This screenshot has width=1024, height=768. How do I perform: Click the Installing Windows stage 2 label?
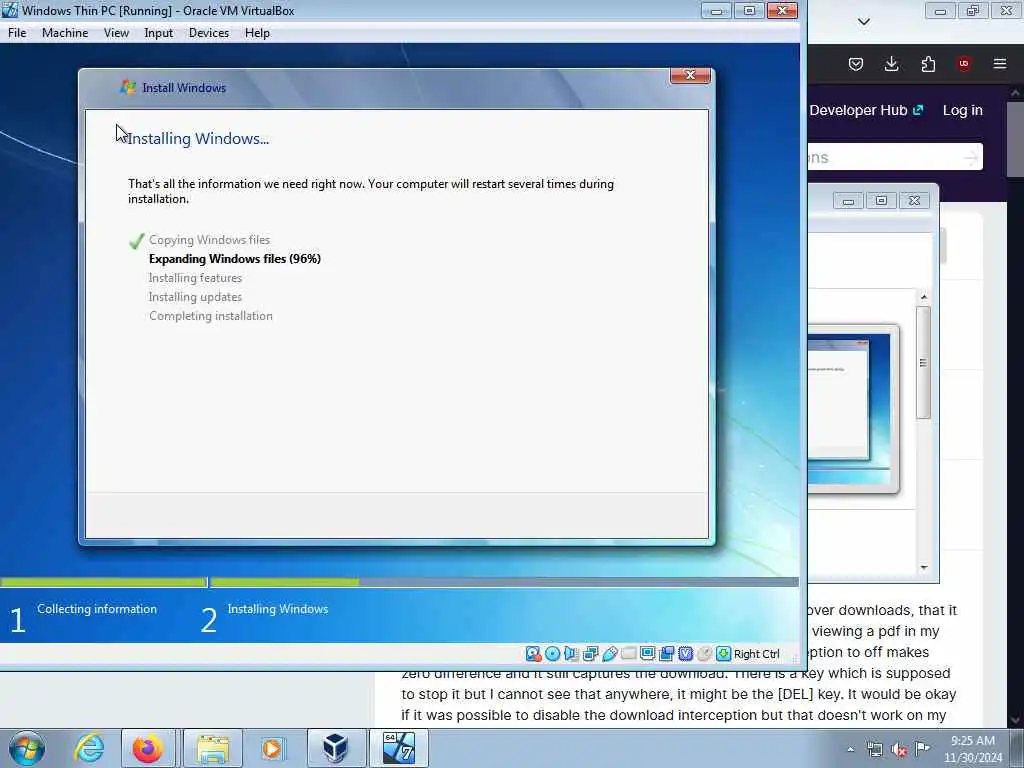click(278, 609)
